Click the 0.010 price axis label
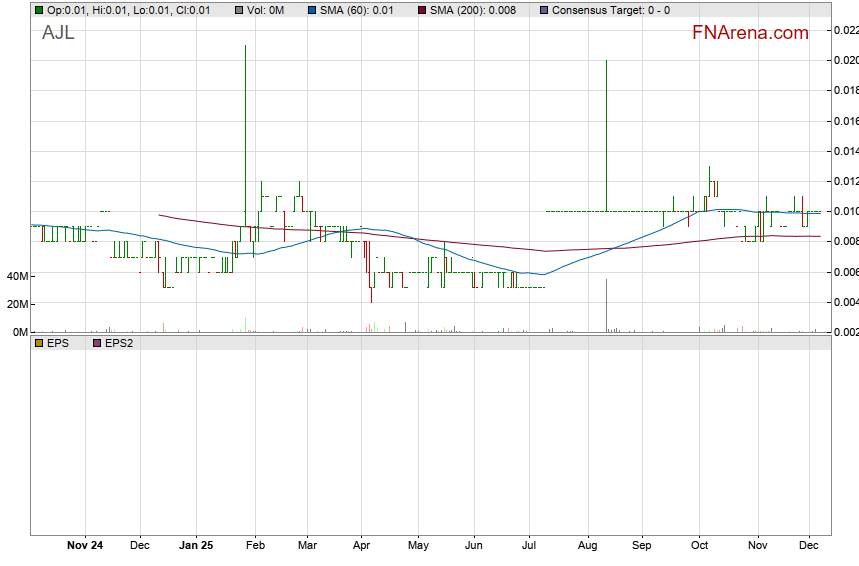This screenshot has width=859, height=566. pyautogui.click(x=845, y=211)
